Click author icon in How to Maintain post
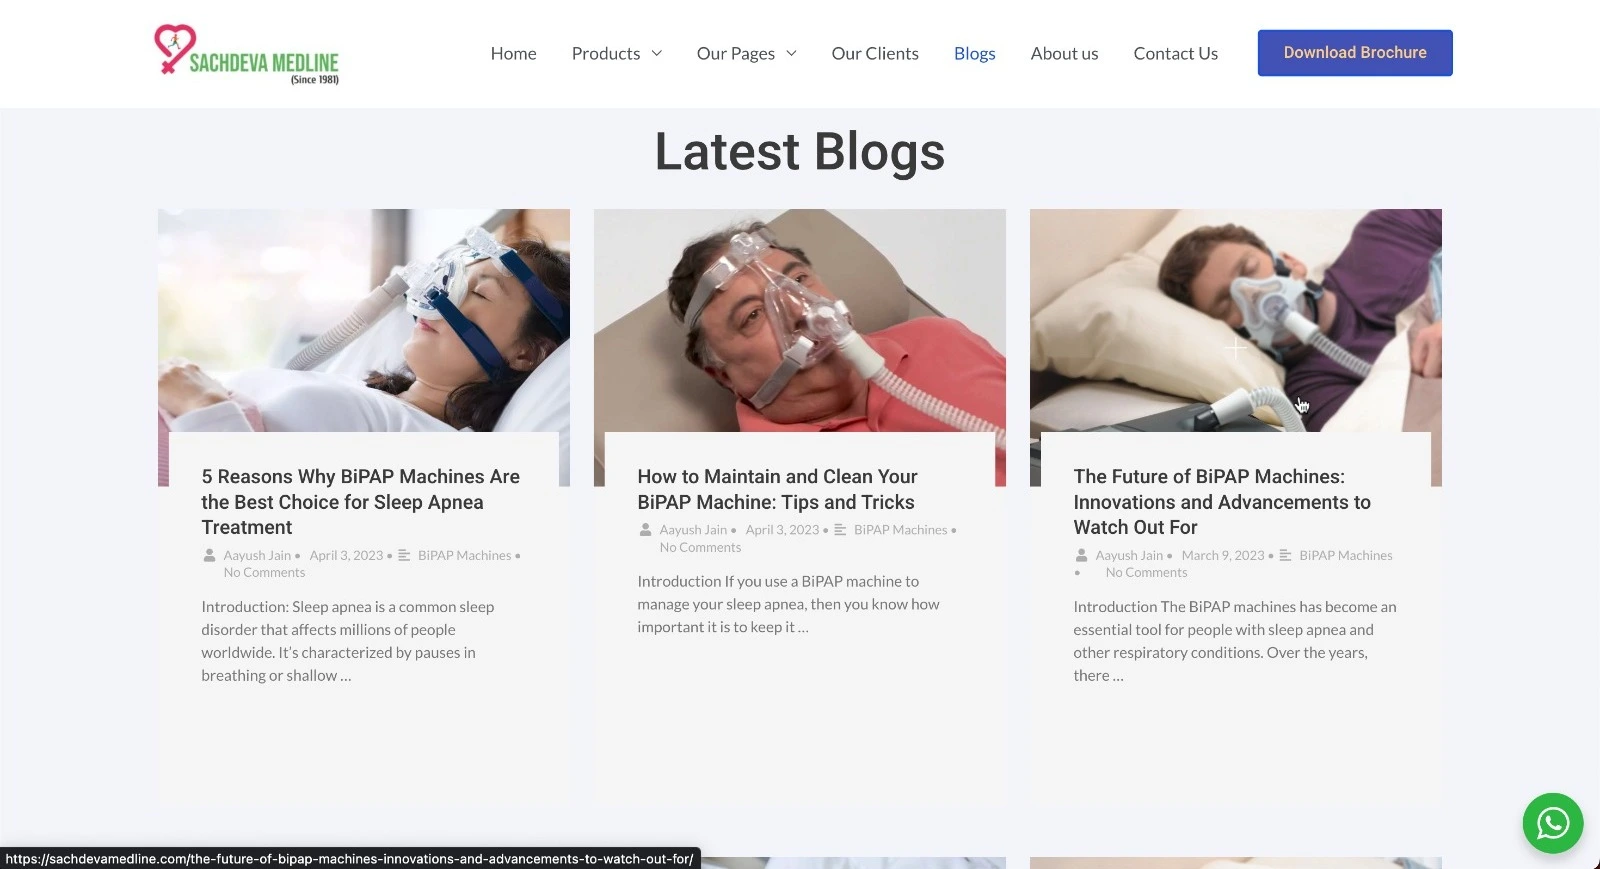 coord(646,530)
